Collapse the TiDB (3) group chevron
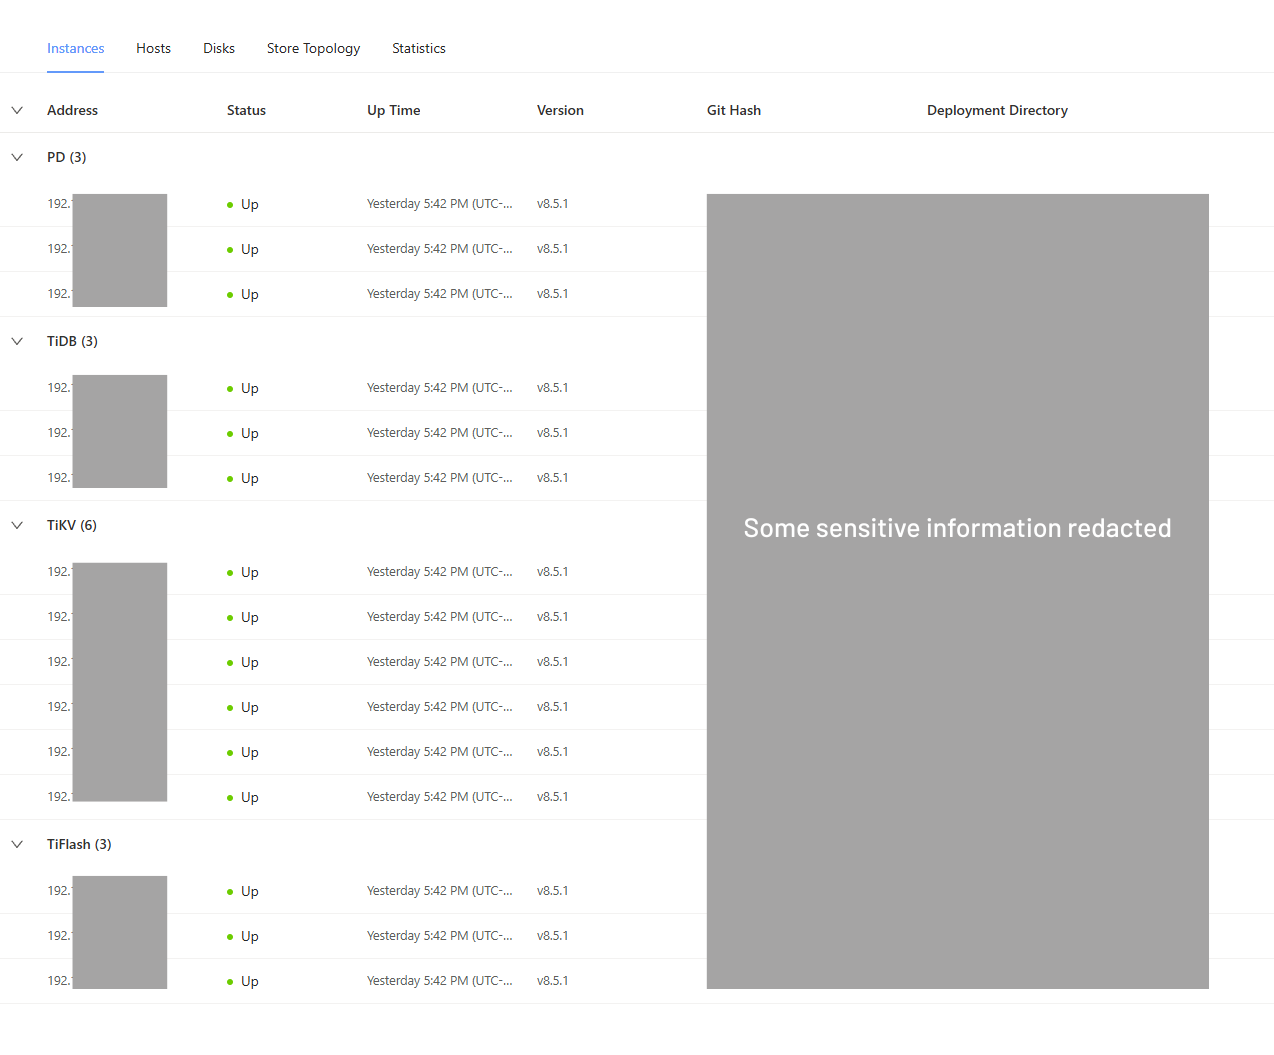The height and width of the screenshot is (1055, 1274). [x=17, y=341]
